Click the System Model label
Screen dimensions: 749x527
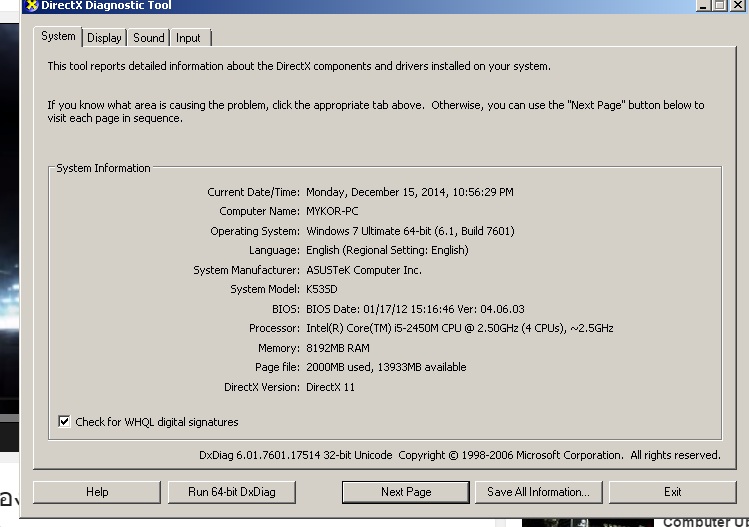[x=265, y=290]
